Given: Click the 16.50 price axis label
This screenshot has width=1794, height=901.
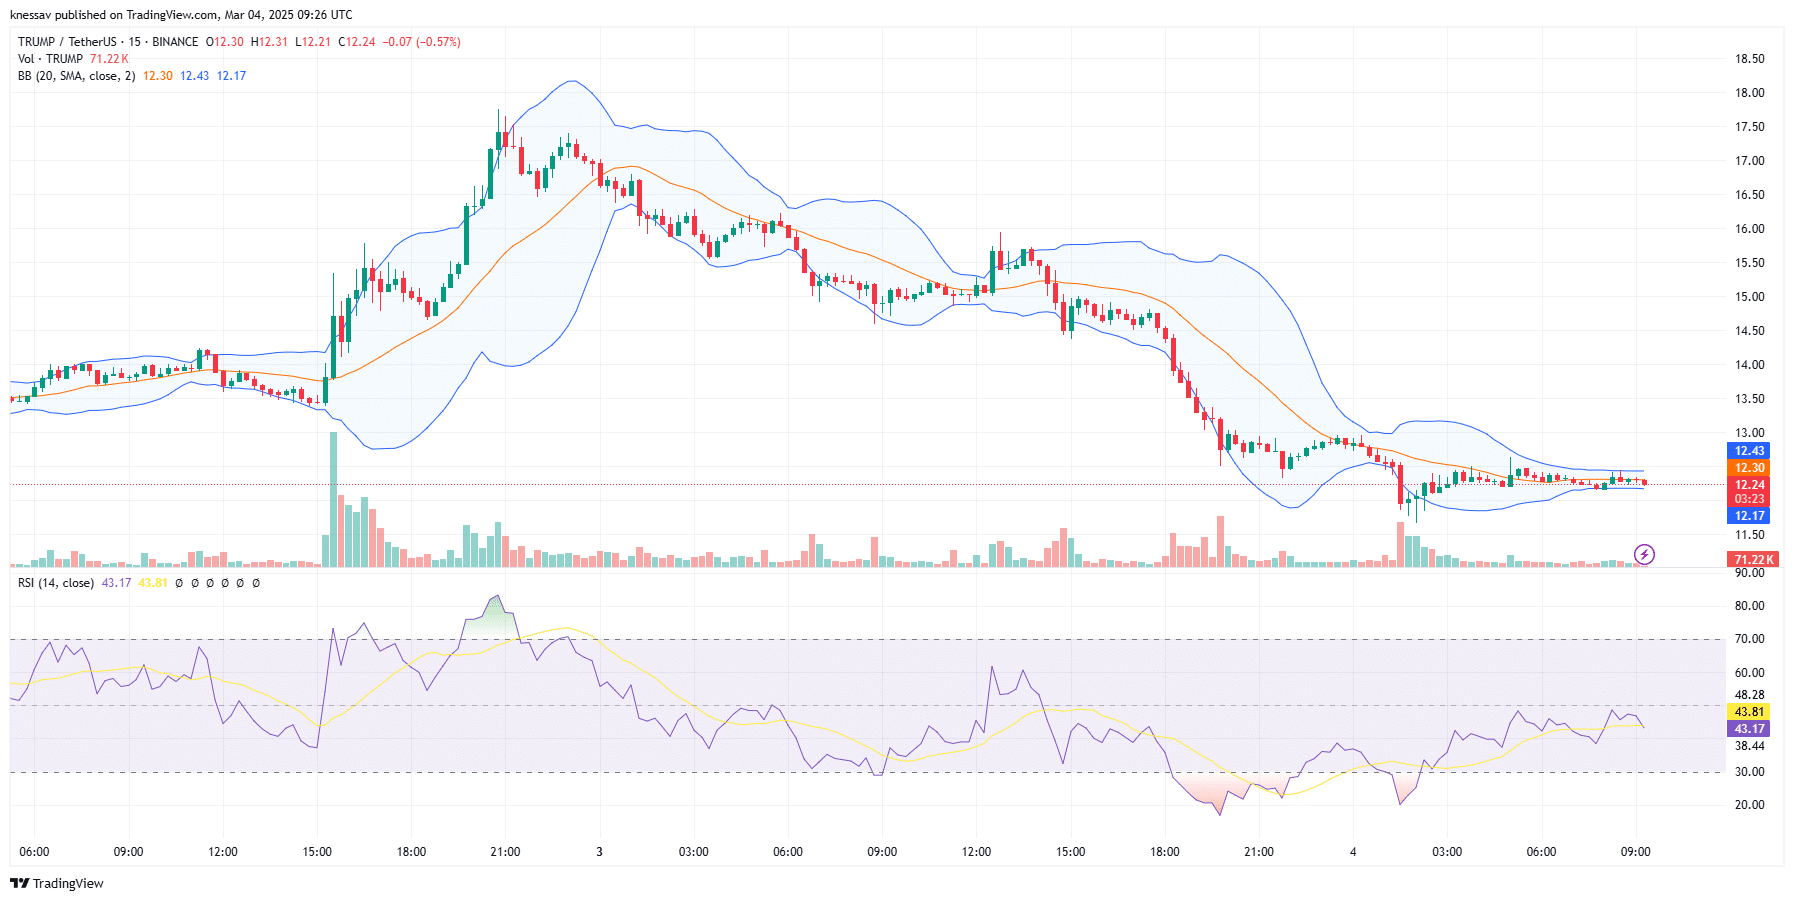Looking at the screenshot, I should 1749,195.
